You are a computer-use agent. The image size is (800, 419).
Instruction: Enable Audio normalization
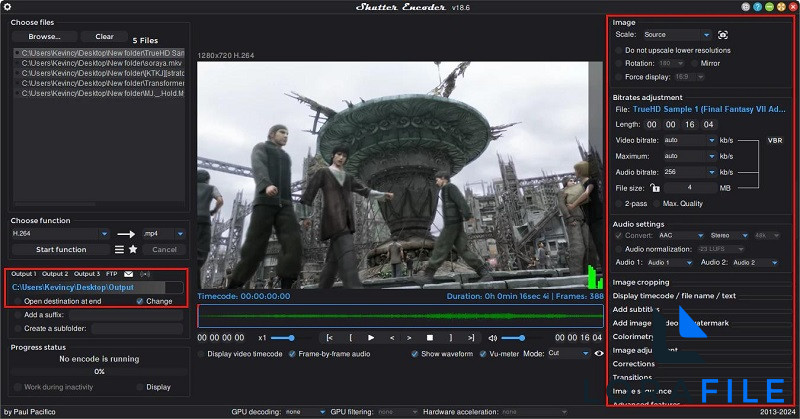pos(619,249)
